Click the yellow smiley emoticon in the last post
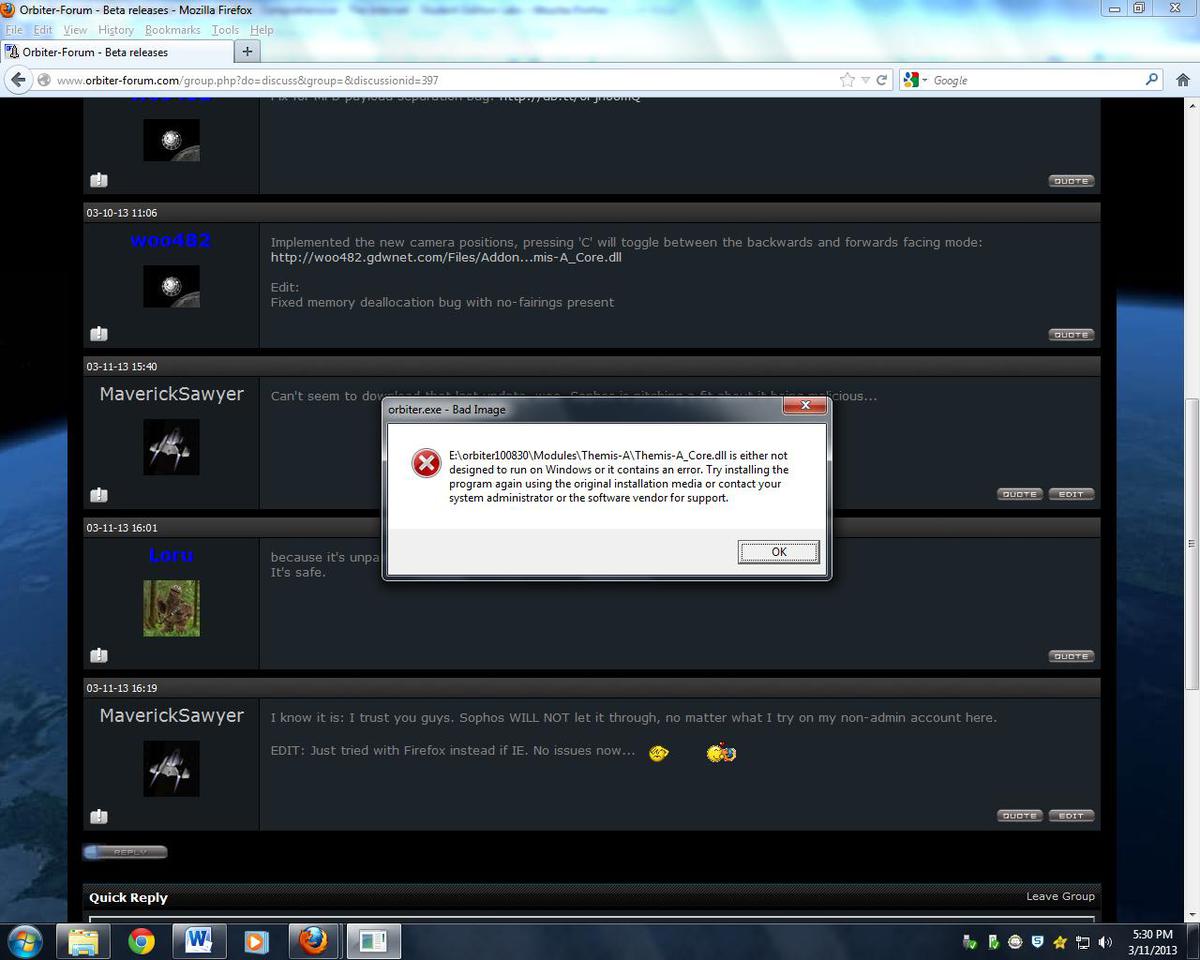Image resolution: width=1200 pixels, height=960 pixels. (x=658, y=753)
